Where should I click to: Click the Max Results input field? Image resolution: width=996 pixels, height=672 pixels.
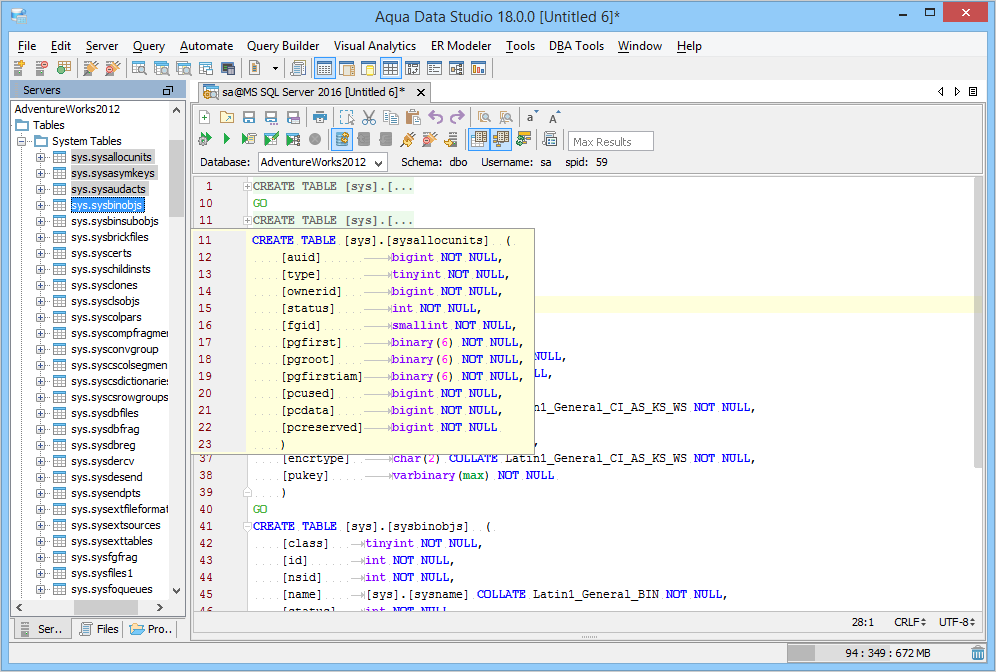click(610, 141)
